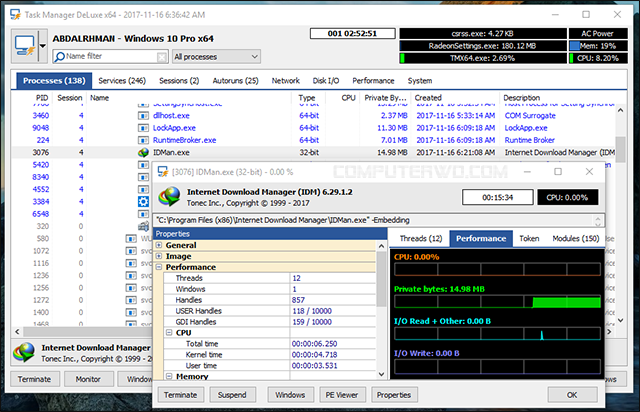This screenshot has width=640, height=412.
Task: Click RadeonSettings.exe memory indicator bar
Action: (x=483, y=46)
